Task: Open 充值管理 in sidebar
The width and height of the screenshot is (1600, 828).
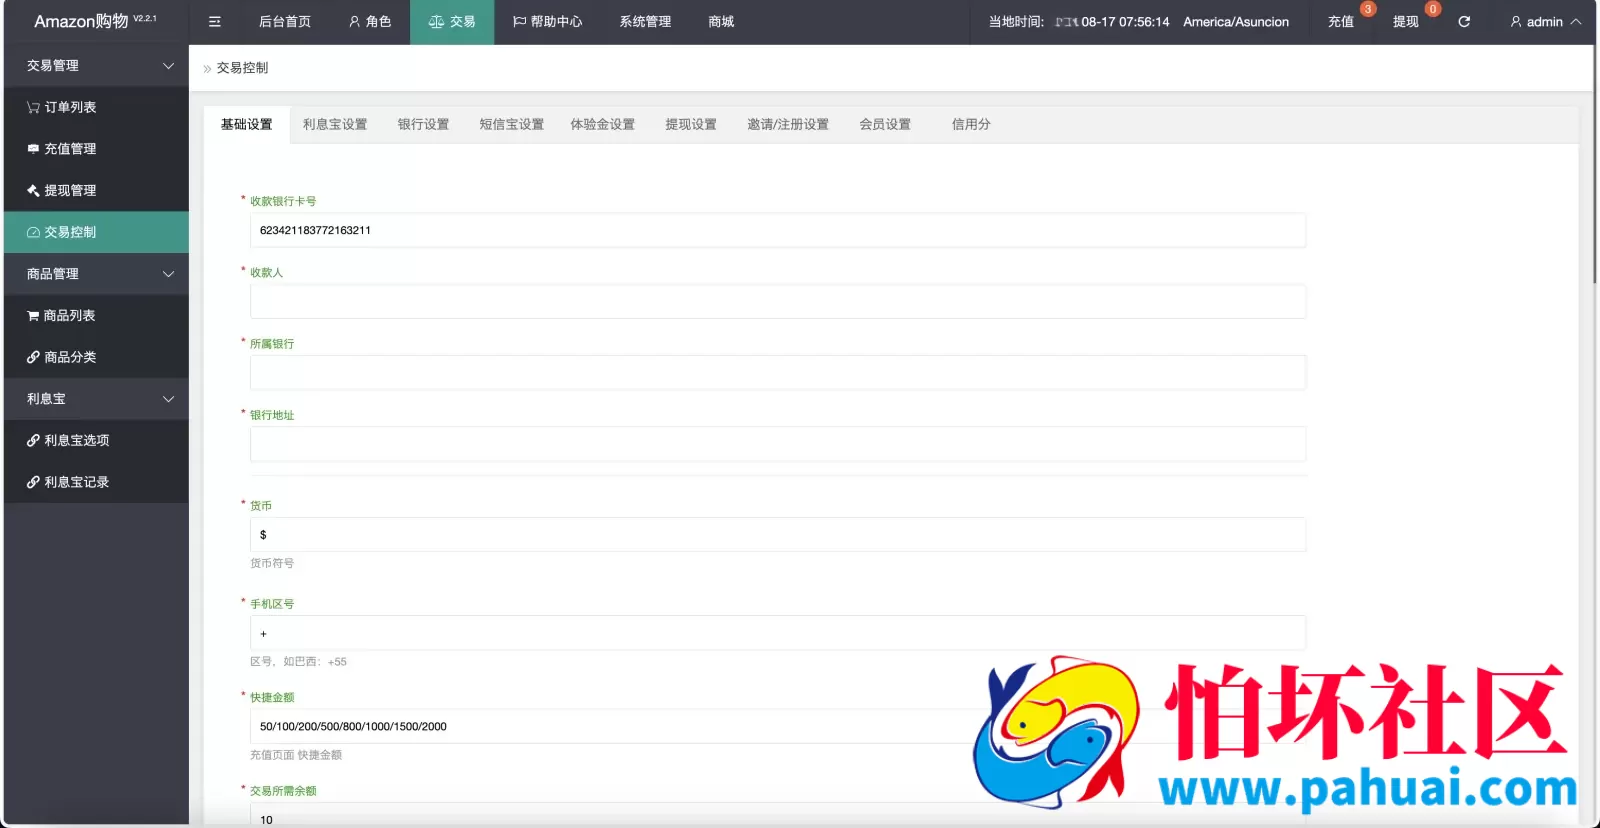Action: 96,149
